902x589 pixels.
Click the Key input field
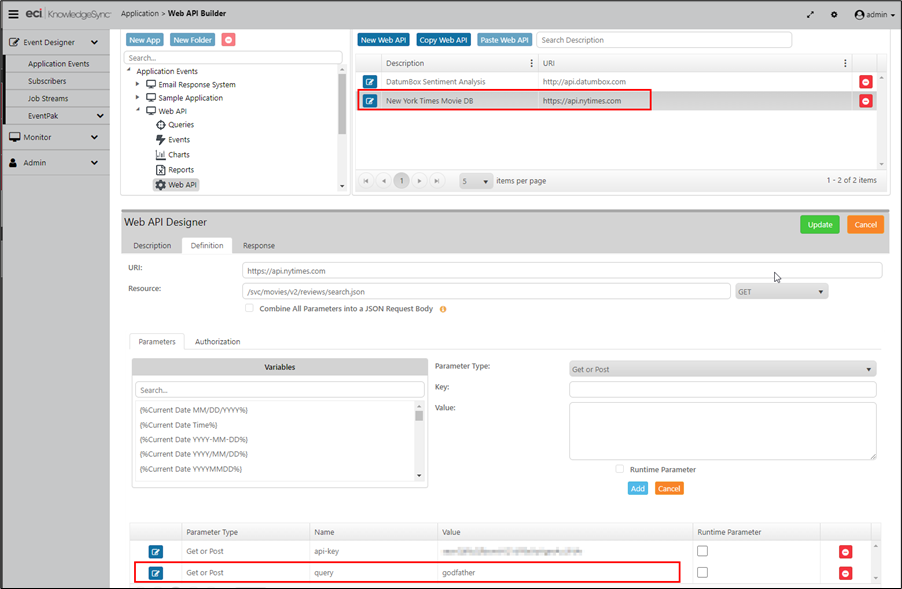[723, 389]
